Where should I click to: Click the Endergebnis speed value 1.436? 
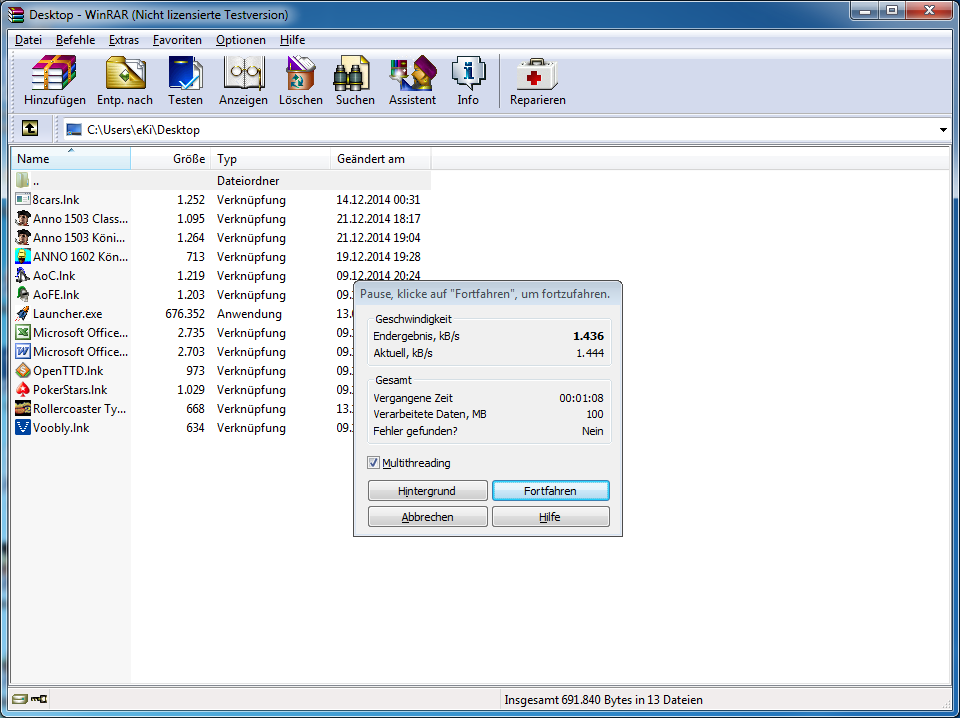tap(588, 336)
